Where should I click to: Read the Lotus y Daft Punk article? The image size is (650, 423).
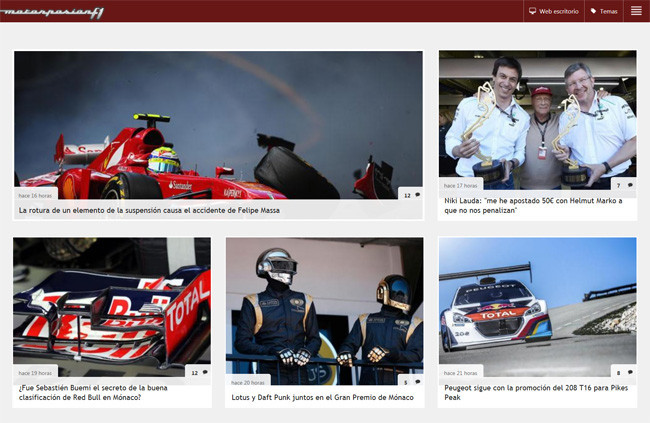click(x=323, y=397)
